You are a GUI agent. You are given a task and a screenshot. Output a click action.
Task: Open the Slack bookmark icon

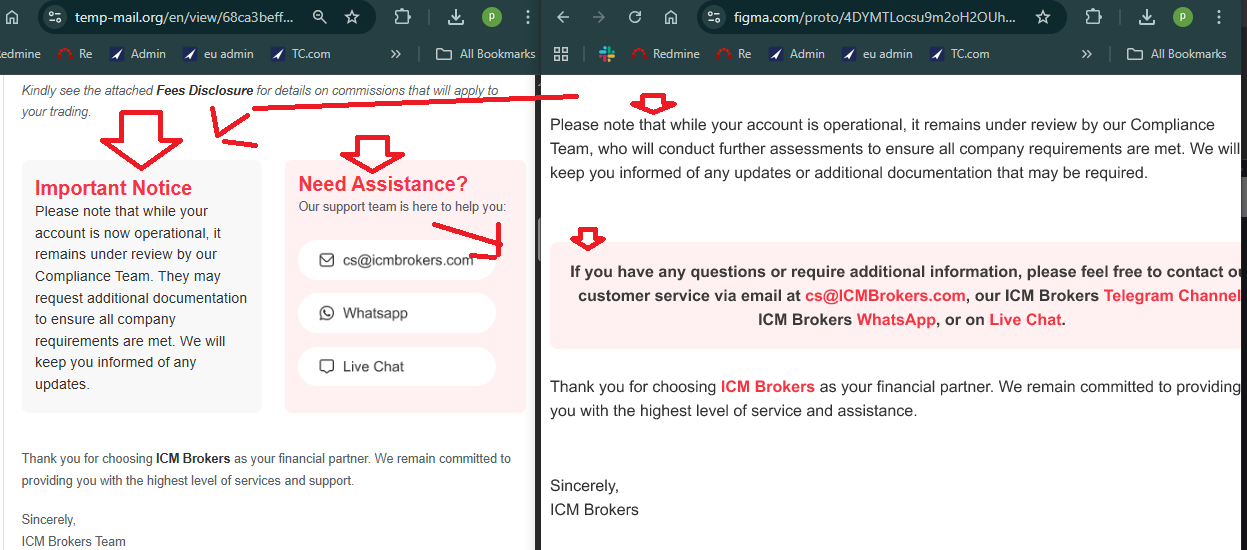pos(607,54)
